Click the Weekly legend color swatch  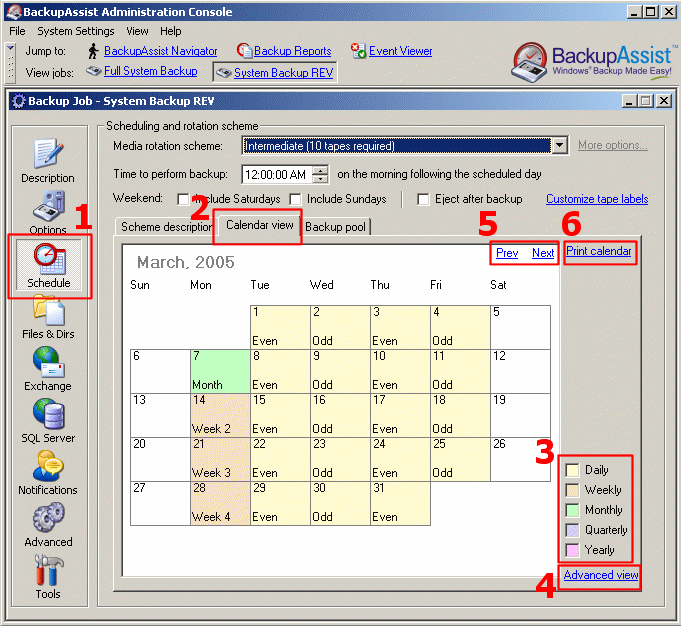pos(572,490)
